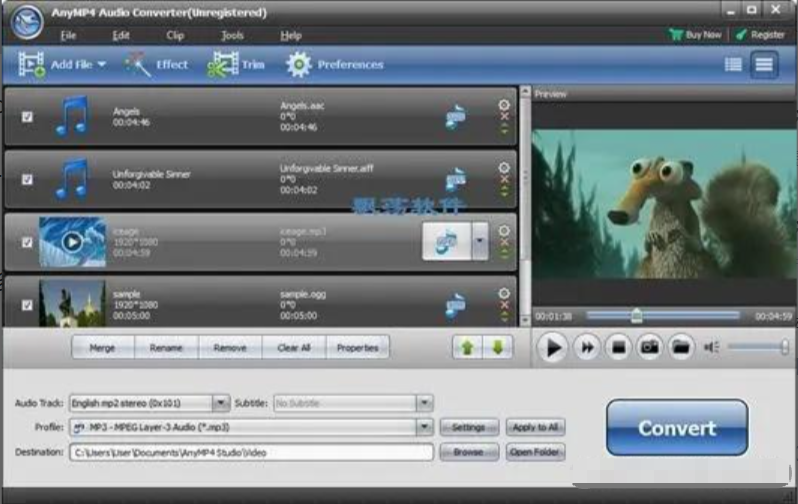Click the Buy Now cart icon

coord(676,35)
